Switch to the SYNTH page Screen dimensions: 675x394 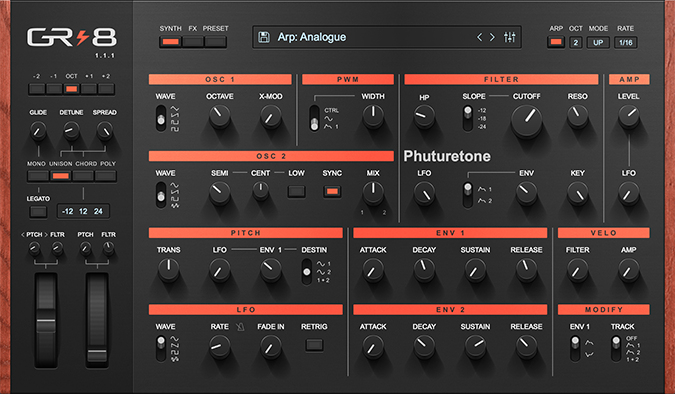tap(170, 42)
